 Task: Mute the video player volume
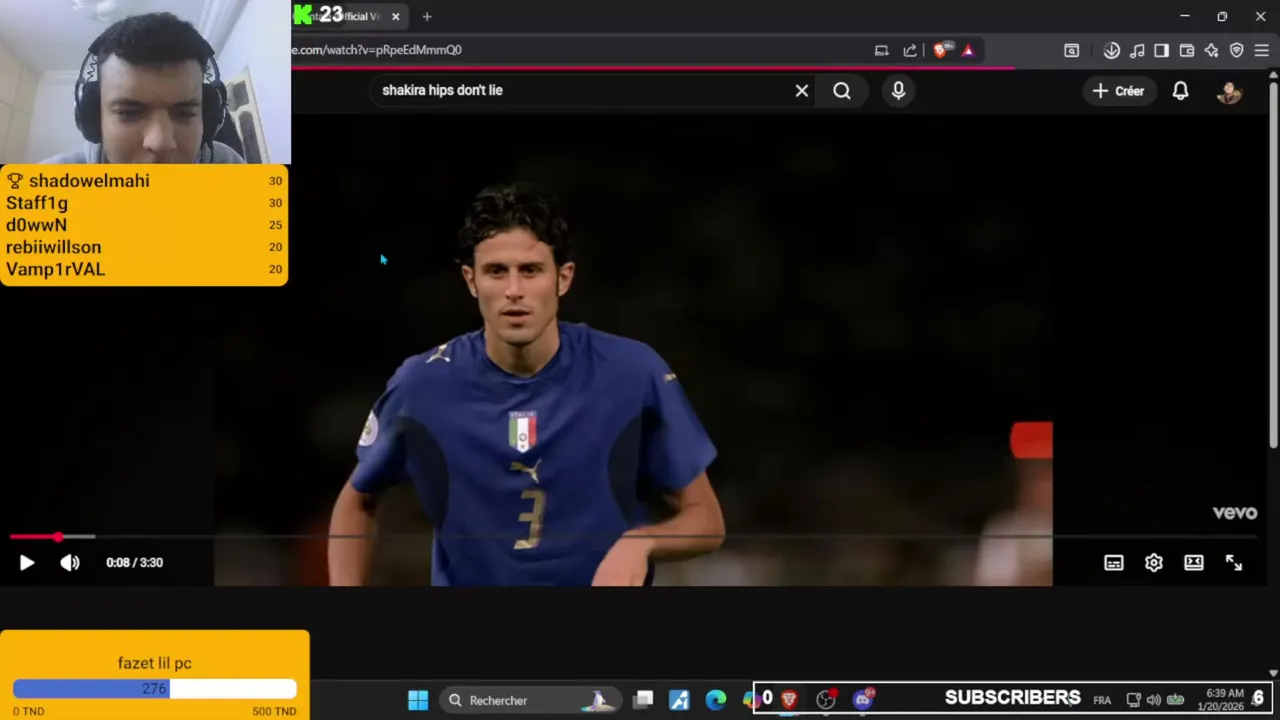pos(70,563)
